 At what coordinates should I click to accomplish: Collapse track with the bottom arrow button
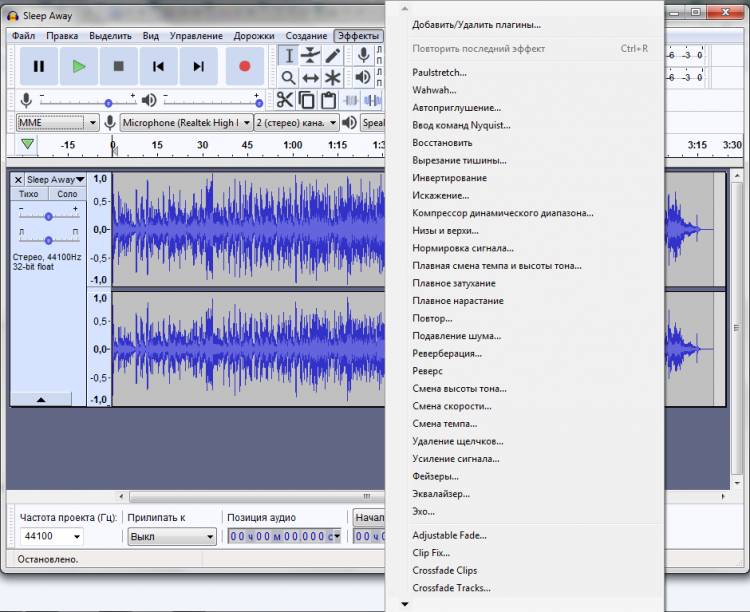[40, 399]
